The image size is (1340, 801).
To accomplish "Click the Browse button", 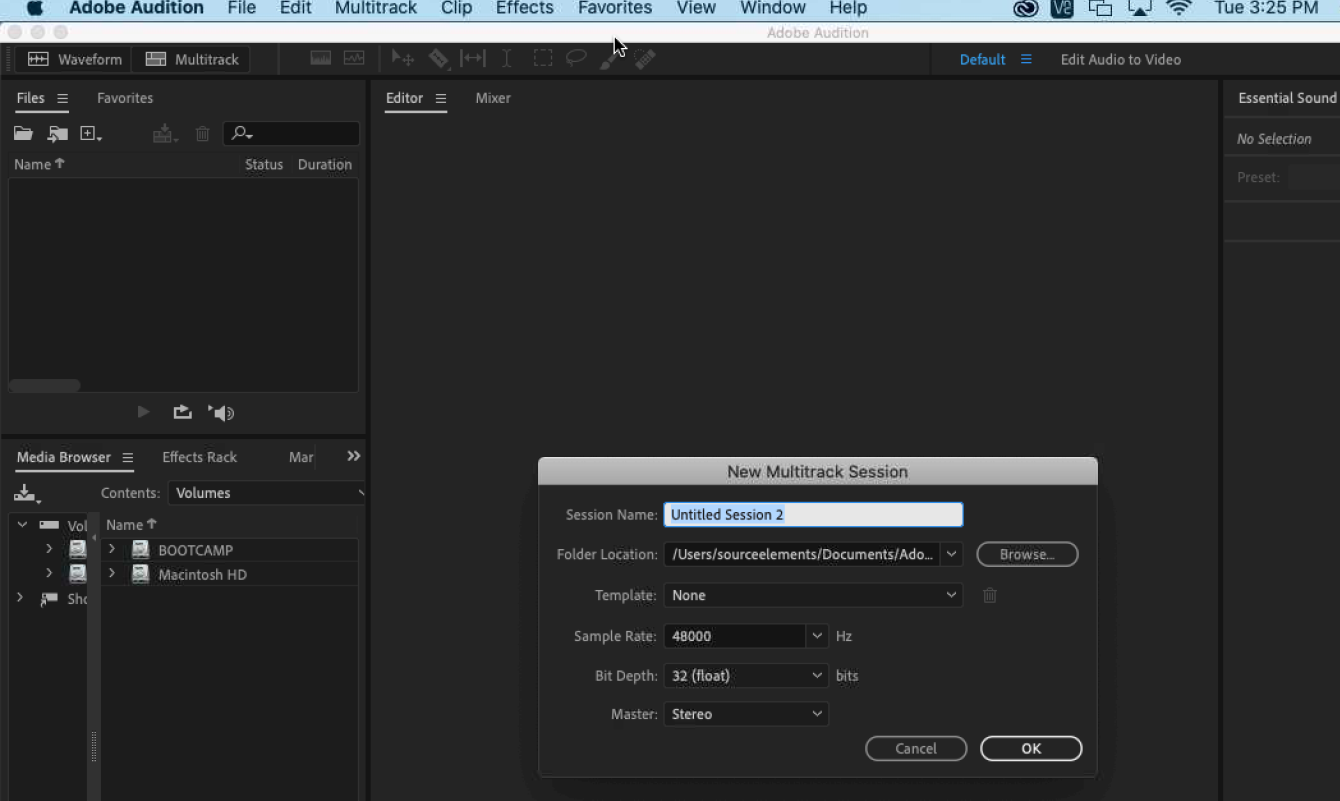I will click(x=1027, y=554).
